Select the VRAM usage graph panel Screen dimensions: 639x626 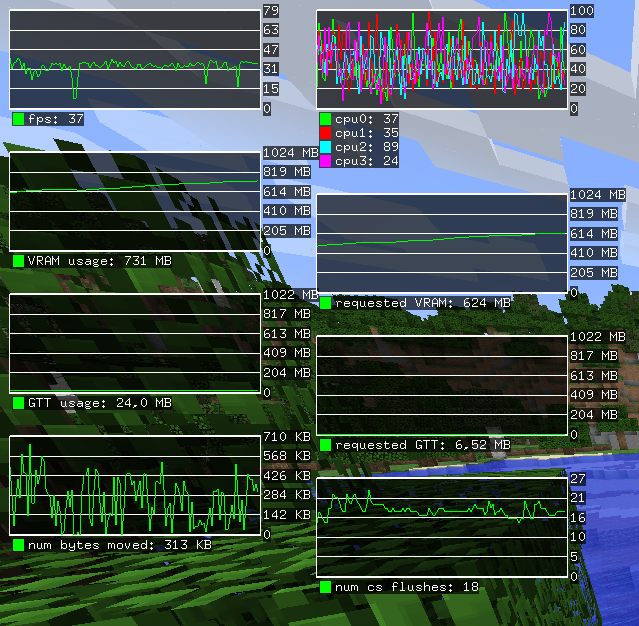[134, 201]
